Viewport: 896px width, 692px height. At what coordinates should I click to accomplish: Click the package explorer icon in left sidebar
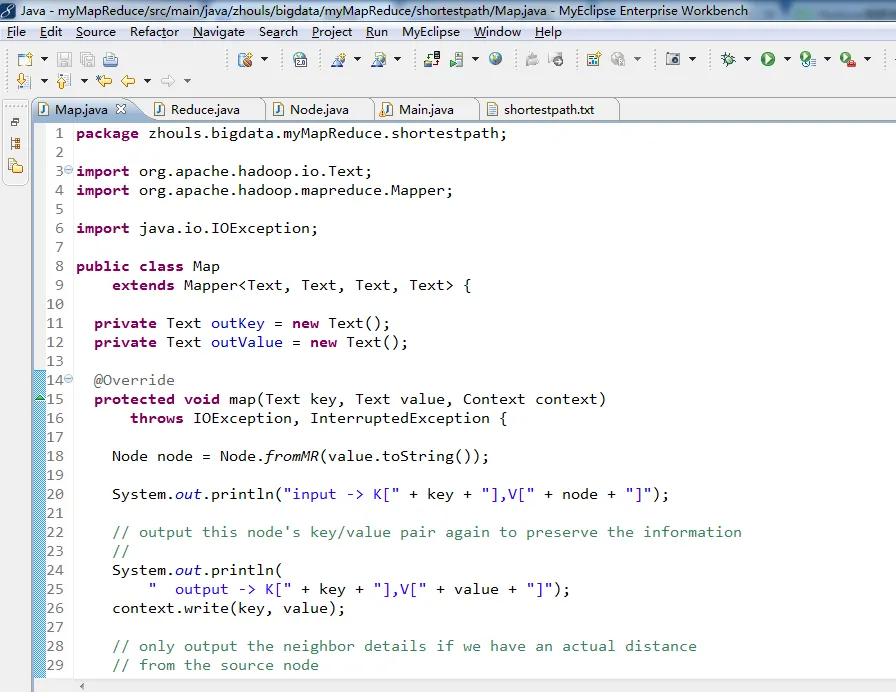click(15, 166)
